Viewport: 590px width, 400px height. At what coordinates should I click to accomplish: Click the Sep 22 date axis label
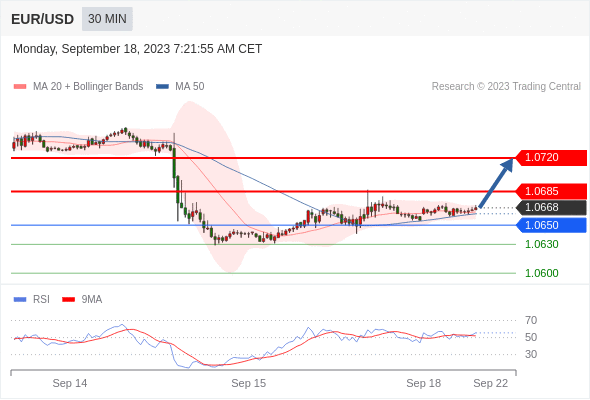point(490,383)
